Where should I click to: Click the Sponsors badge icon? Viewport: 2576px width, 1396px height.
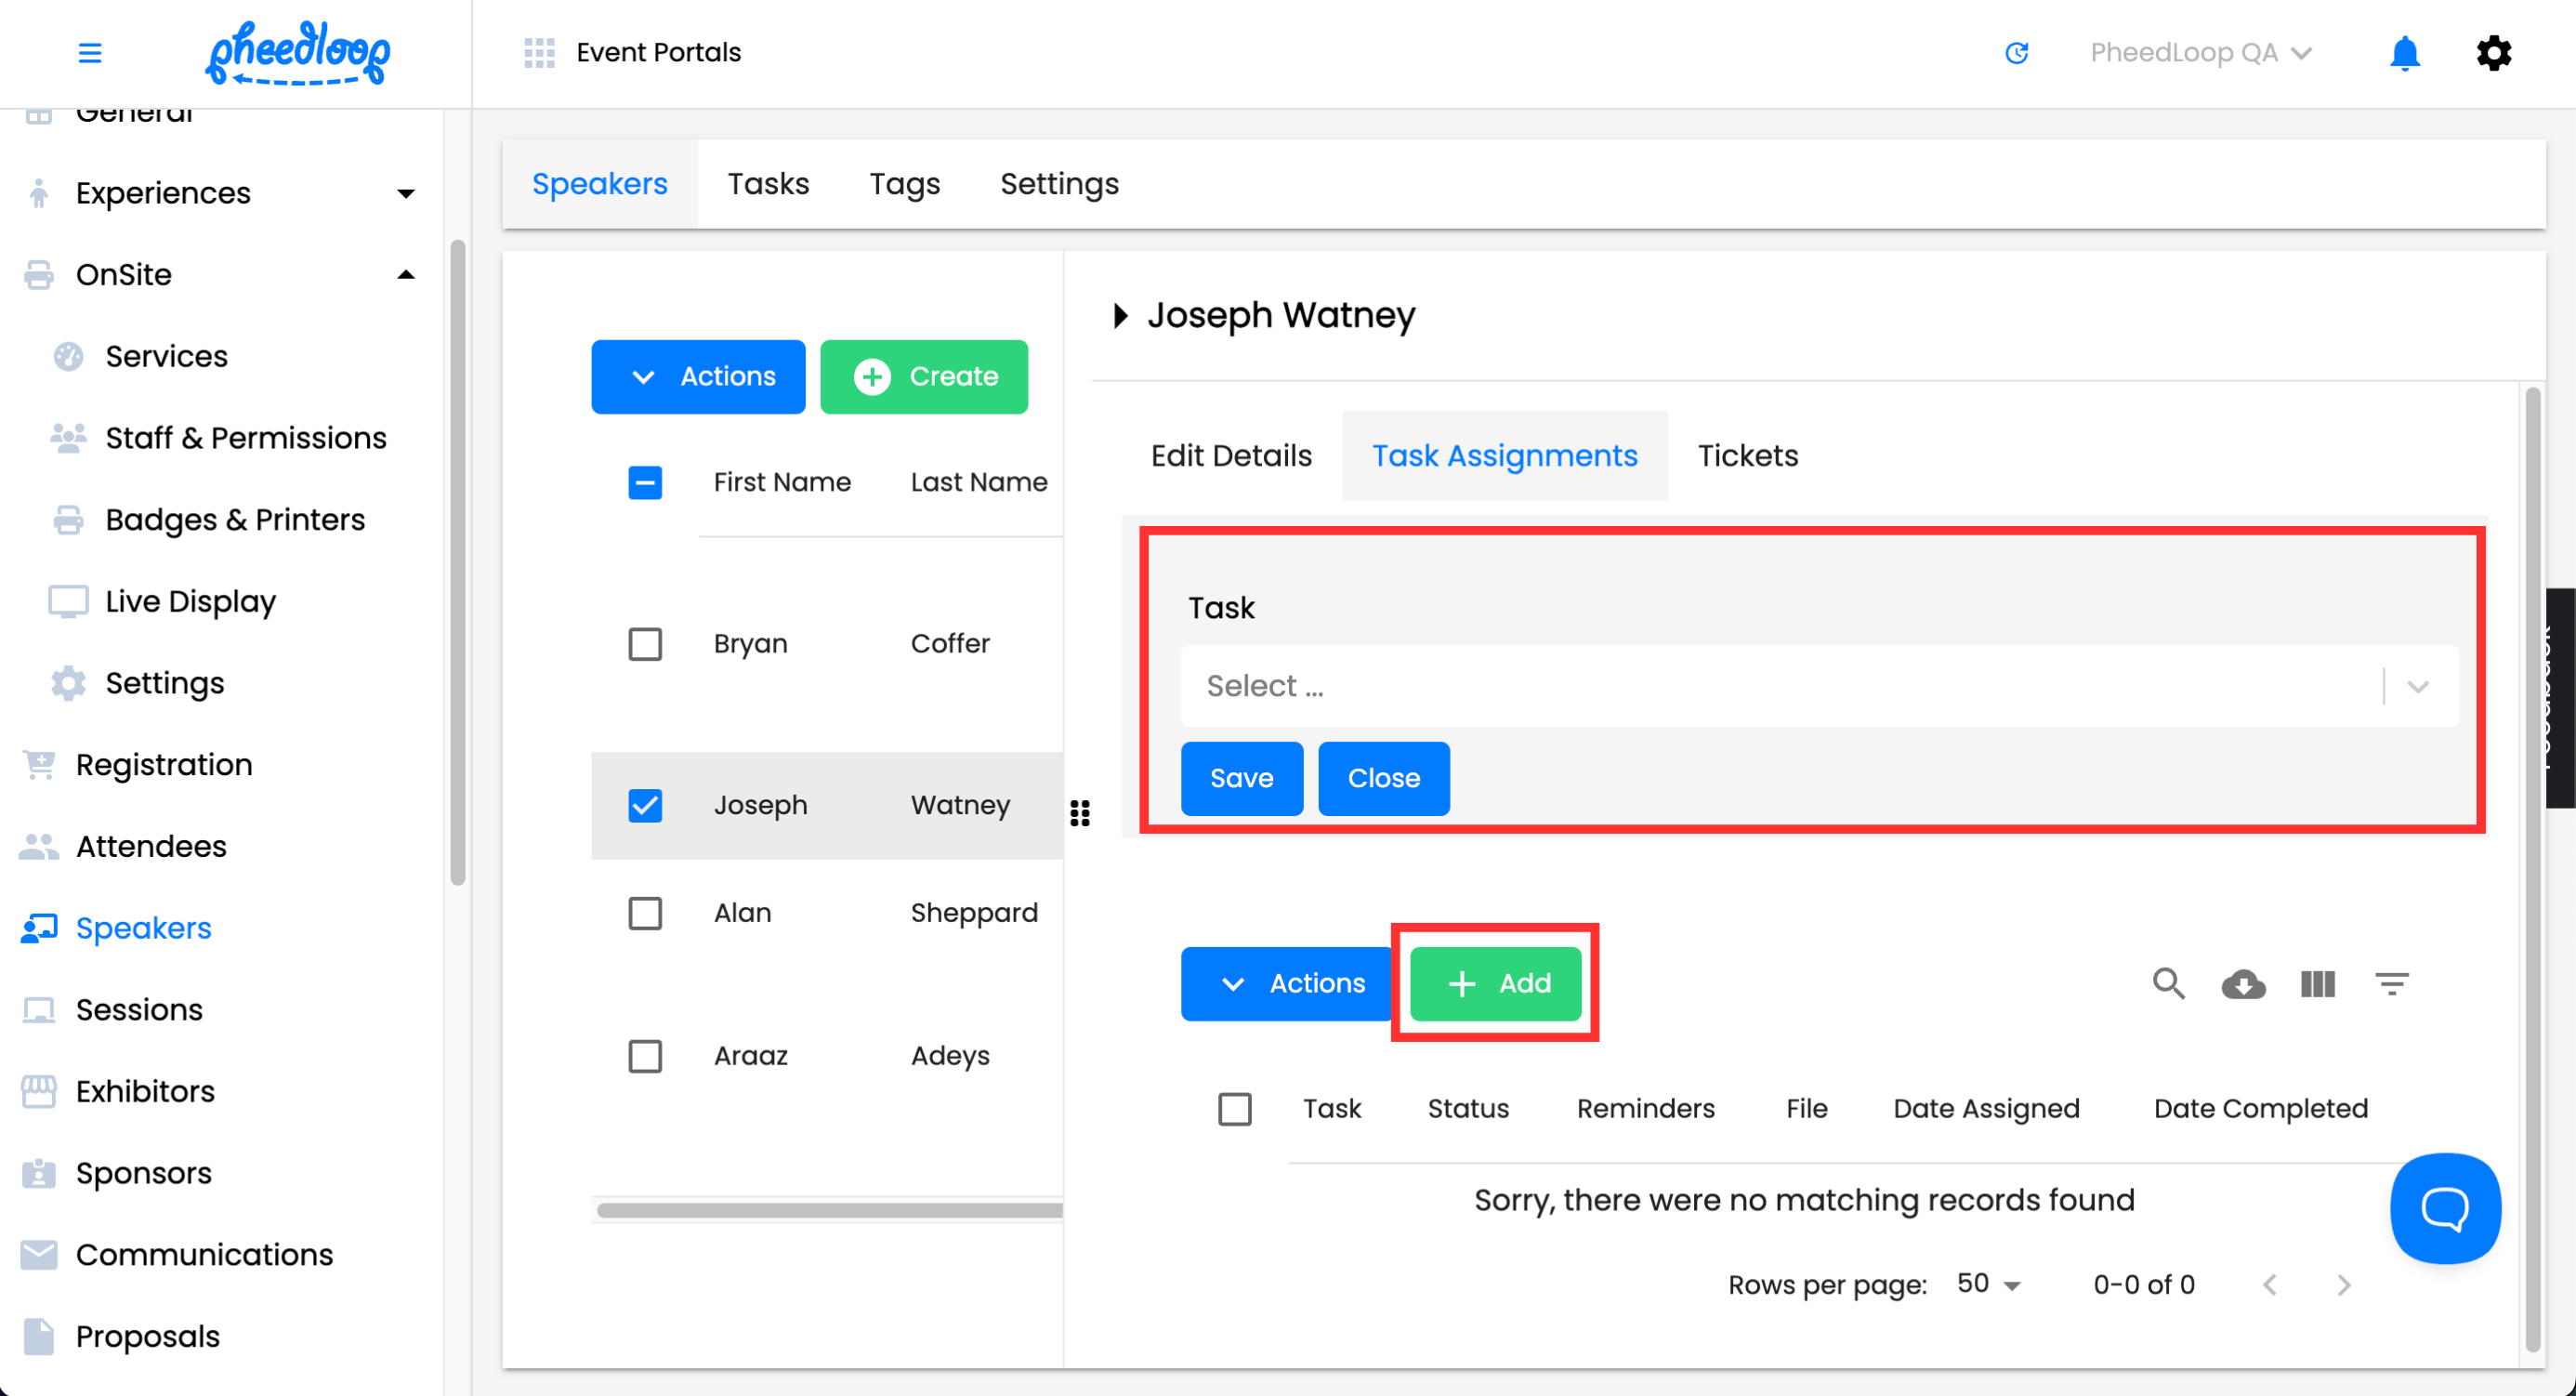pyautogui.click(x=39, y=1173)
